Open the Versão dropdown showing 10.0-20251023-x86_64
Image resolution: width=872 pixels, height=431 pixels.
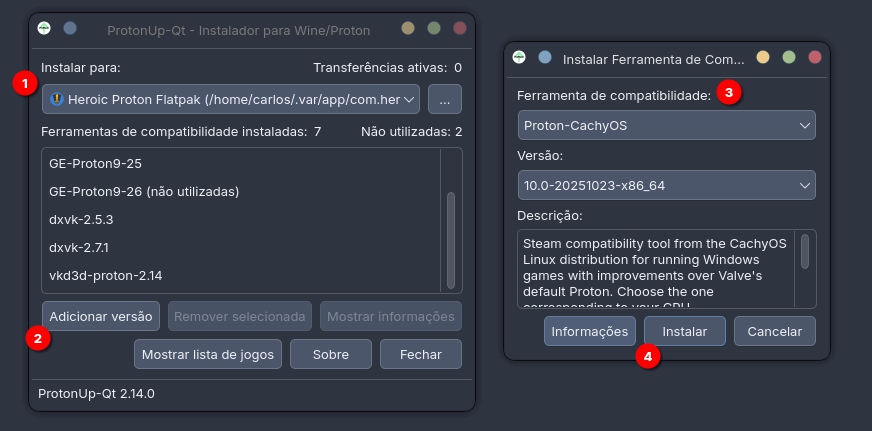pos(667,185)
